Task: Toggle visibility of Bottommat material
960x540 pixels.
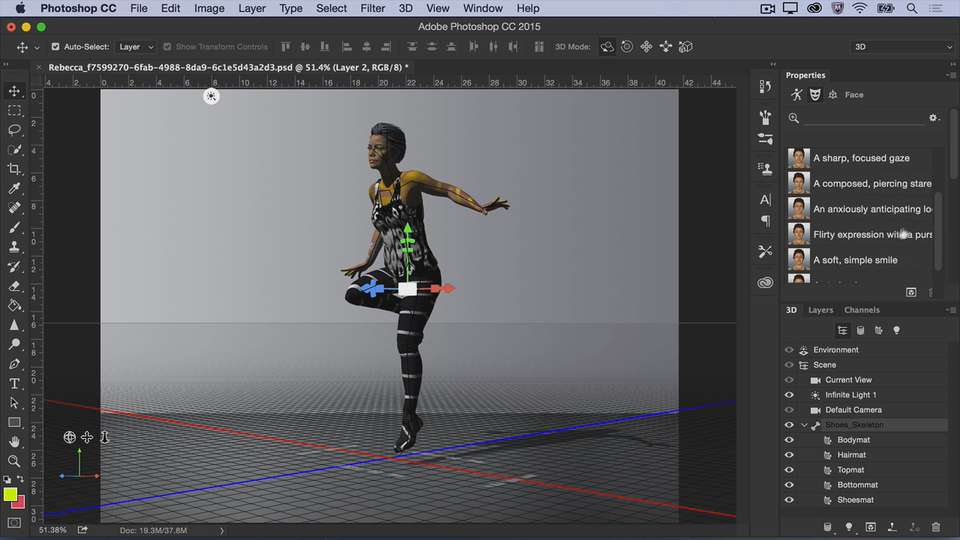Action: click(789, 485)
